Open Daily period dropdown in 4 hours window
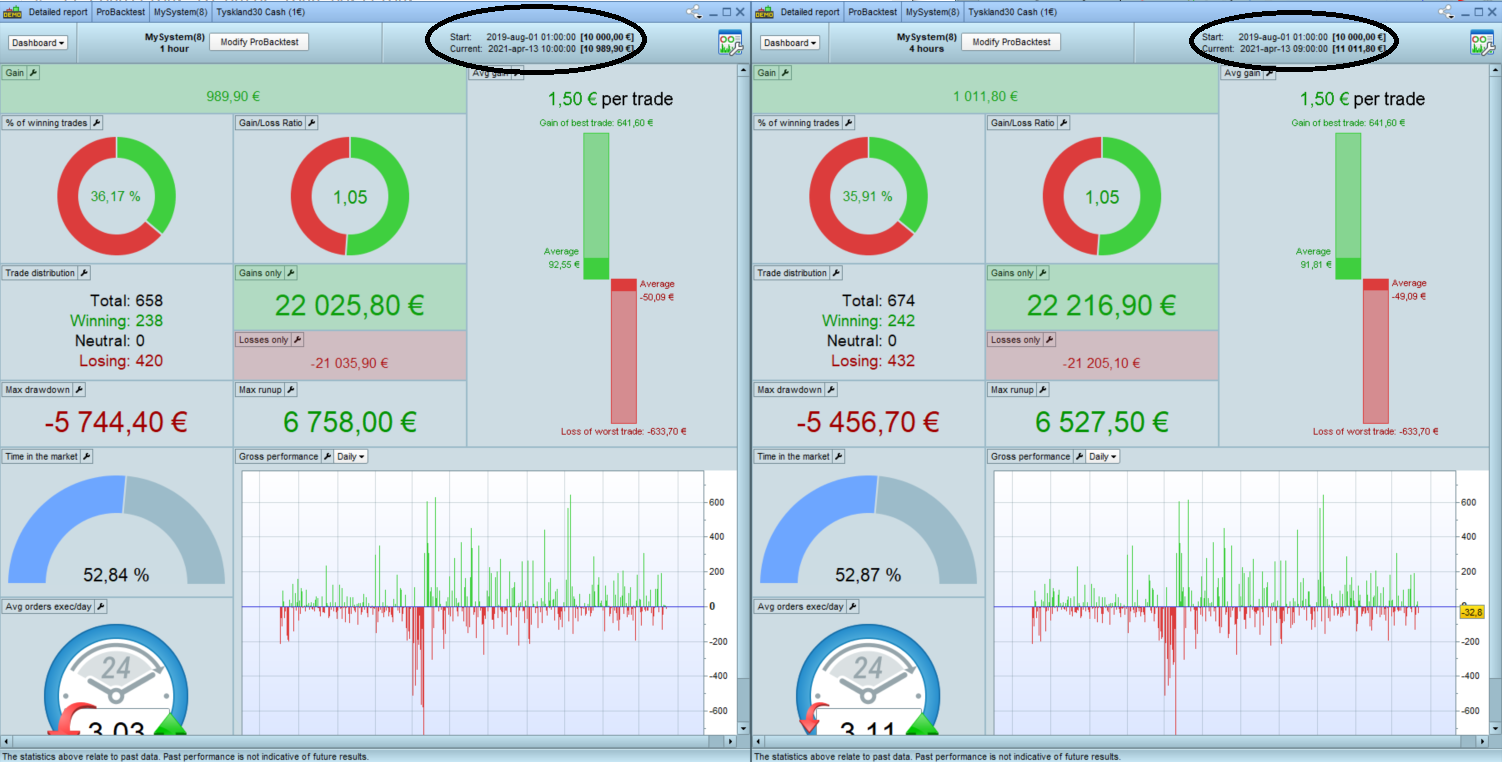This screenshot has width=1504, height=763. [x=1103, y=456]
